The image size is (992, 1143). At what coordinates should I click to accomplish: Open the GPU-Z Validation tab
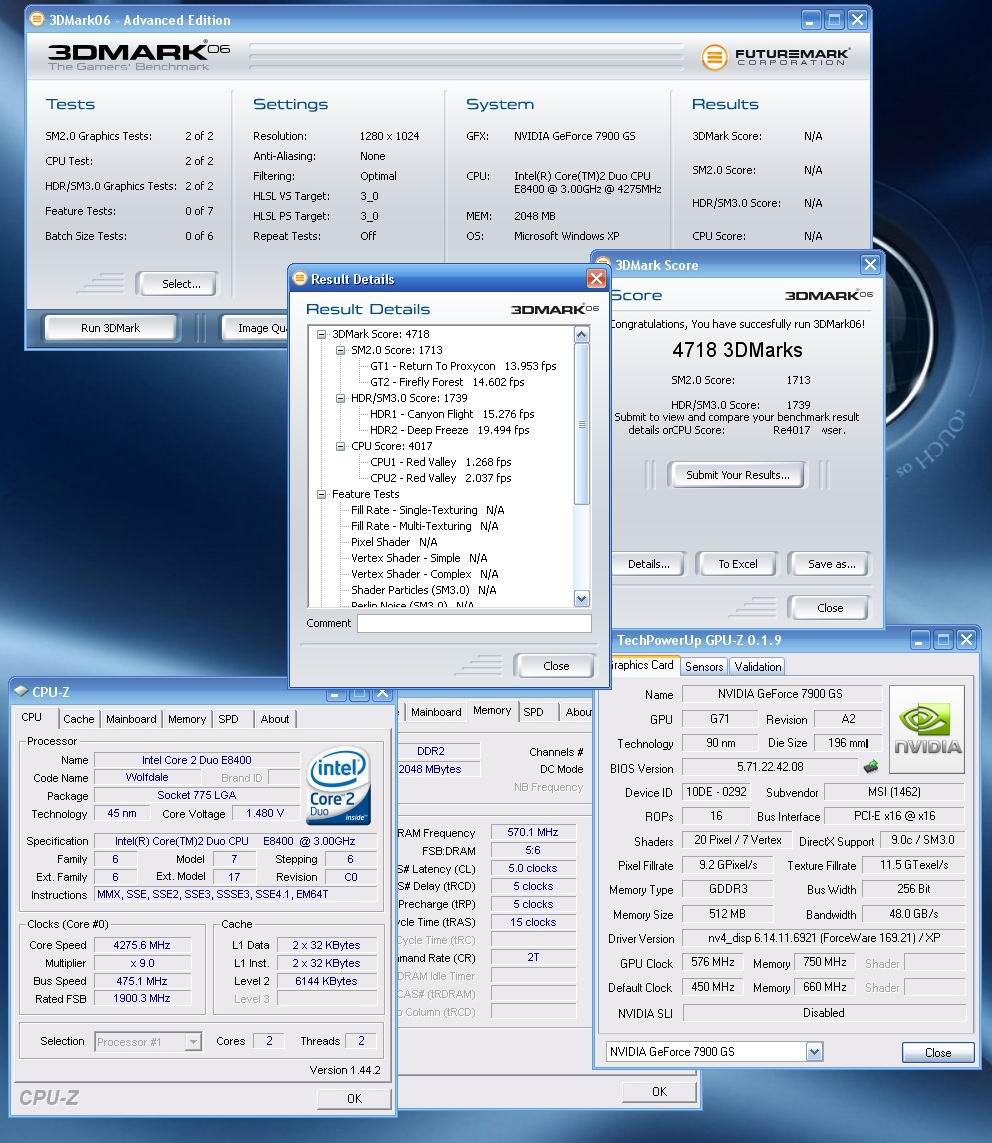[757, 666]
